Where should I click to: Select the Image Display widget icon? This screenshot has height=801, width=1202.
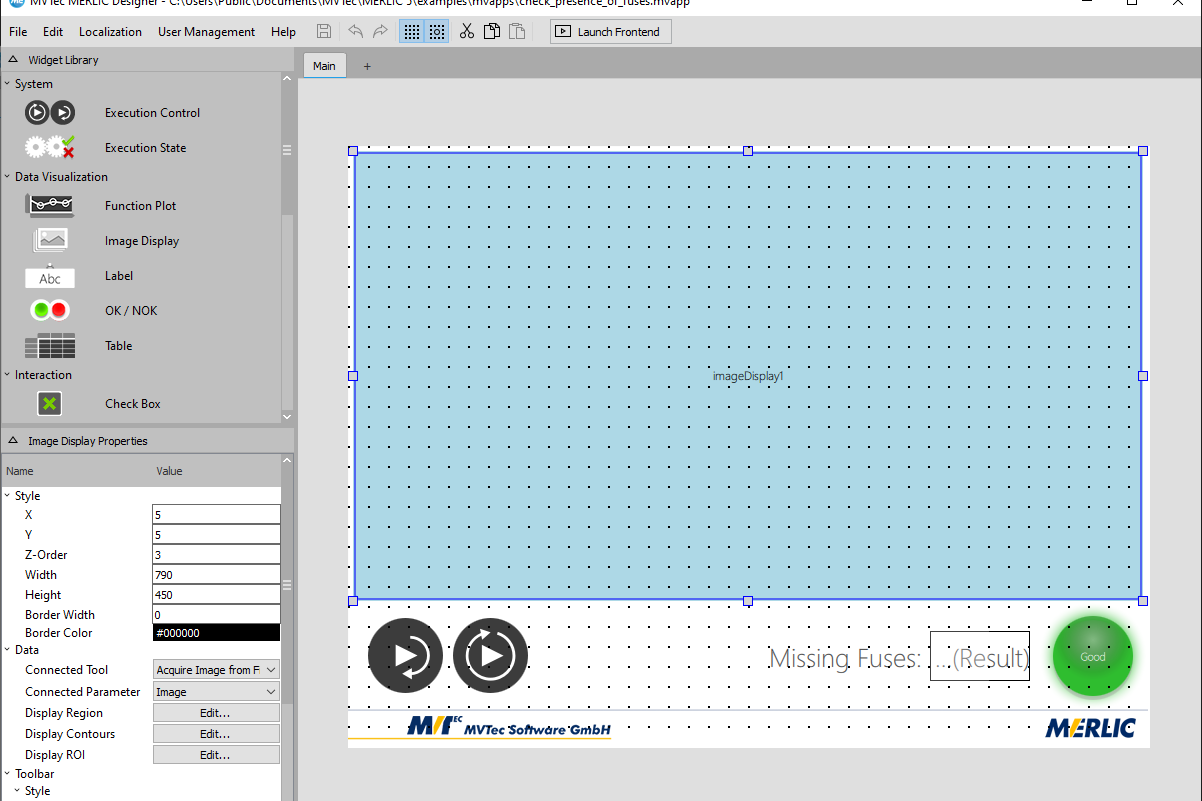(x=49, y=241)
